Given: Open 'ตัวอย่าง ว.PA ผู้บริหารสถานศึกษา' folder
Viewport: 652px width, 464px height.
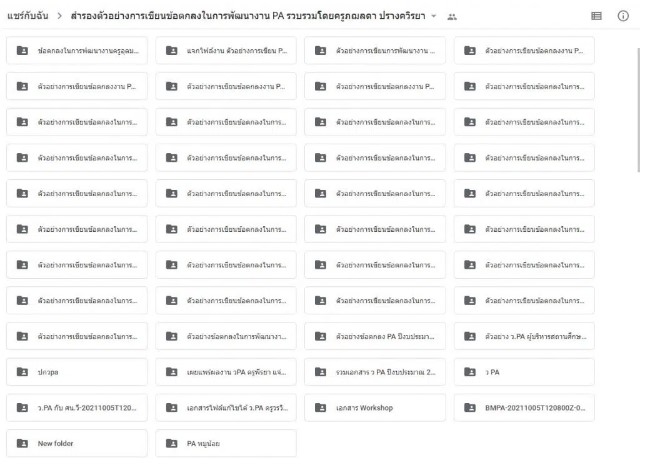Looking at the screenshot, I should coord(524,336).
